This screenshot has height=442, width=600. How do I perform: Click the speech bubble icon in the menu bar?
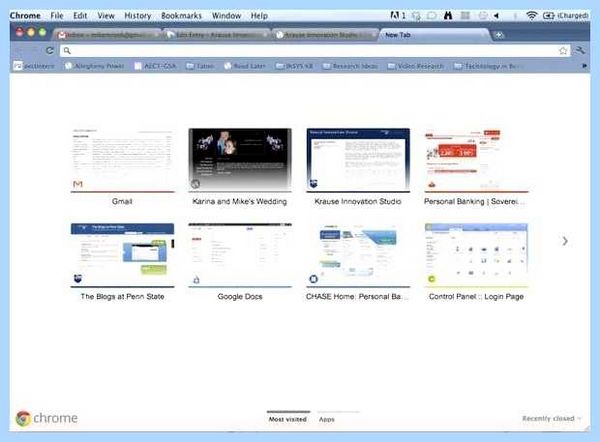(x=432, y=15)
